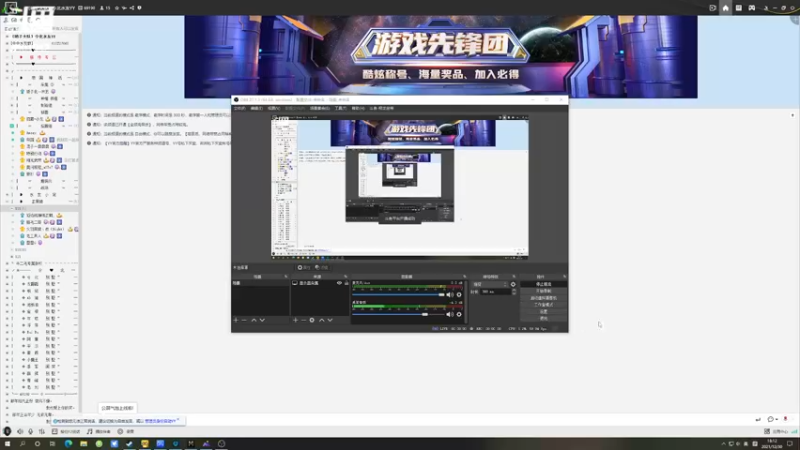Image resolution: width=800 pixels, height=450 pixels.
Task: Click Studio Mode button in OBS controls
Action: pyautogui.click(x=543, y=305)
